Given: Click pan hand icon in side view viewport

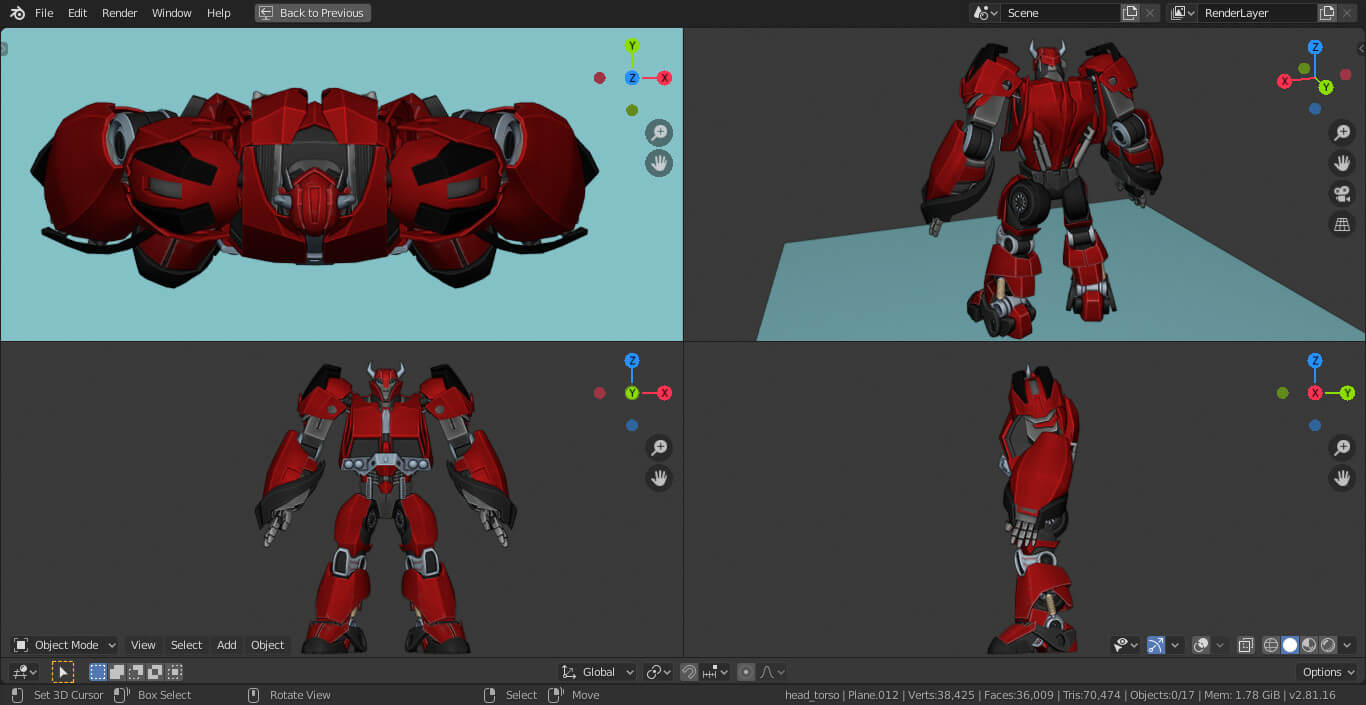Looking at the screenshot, I should (1342, 479).
